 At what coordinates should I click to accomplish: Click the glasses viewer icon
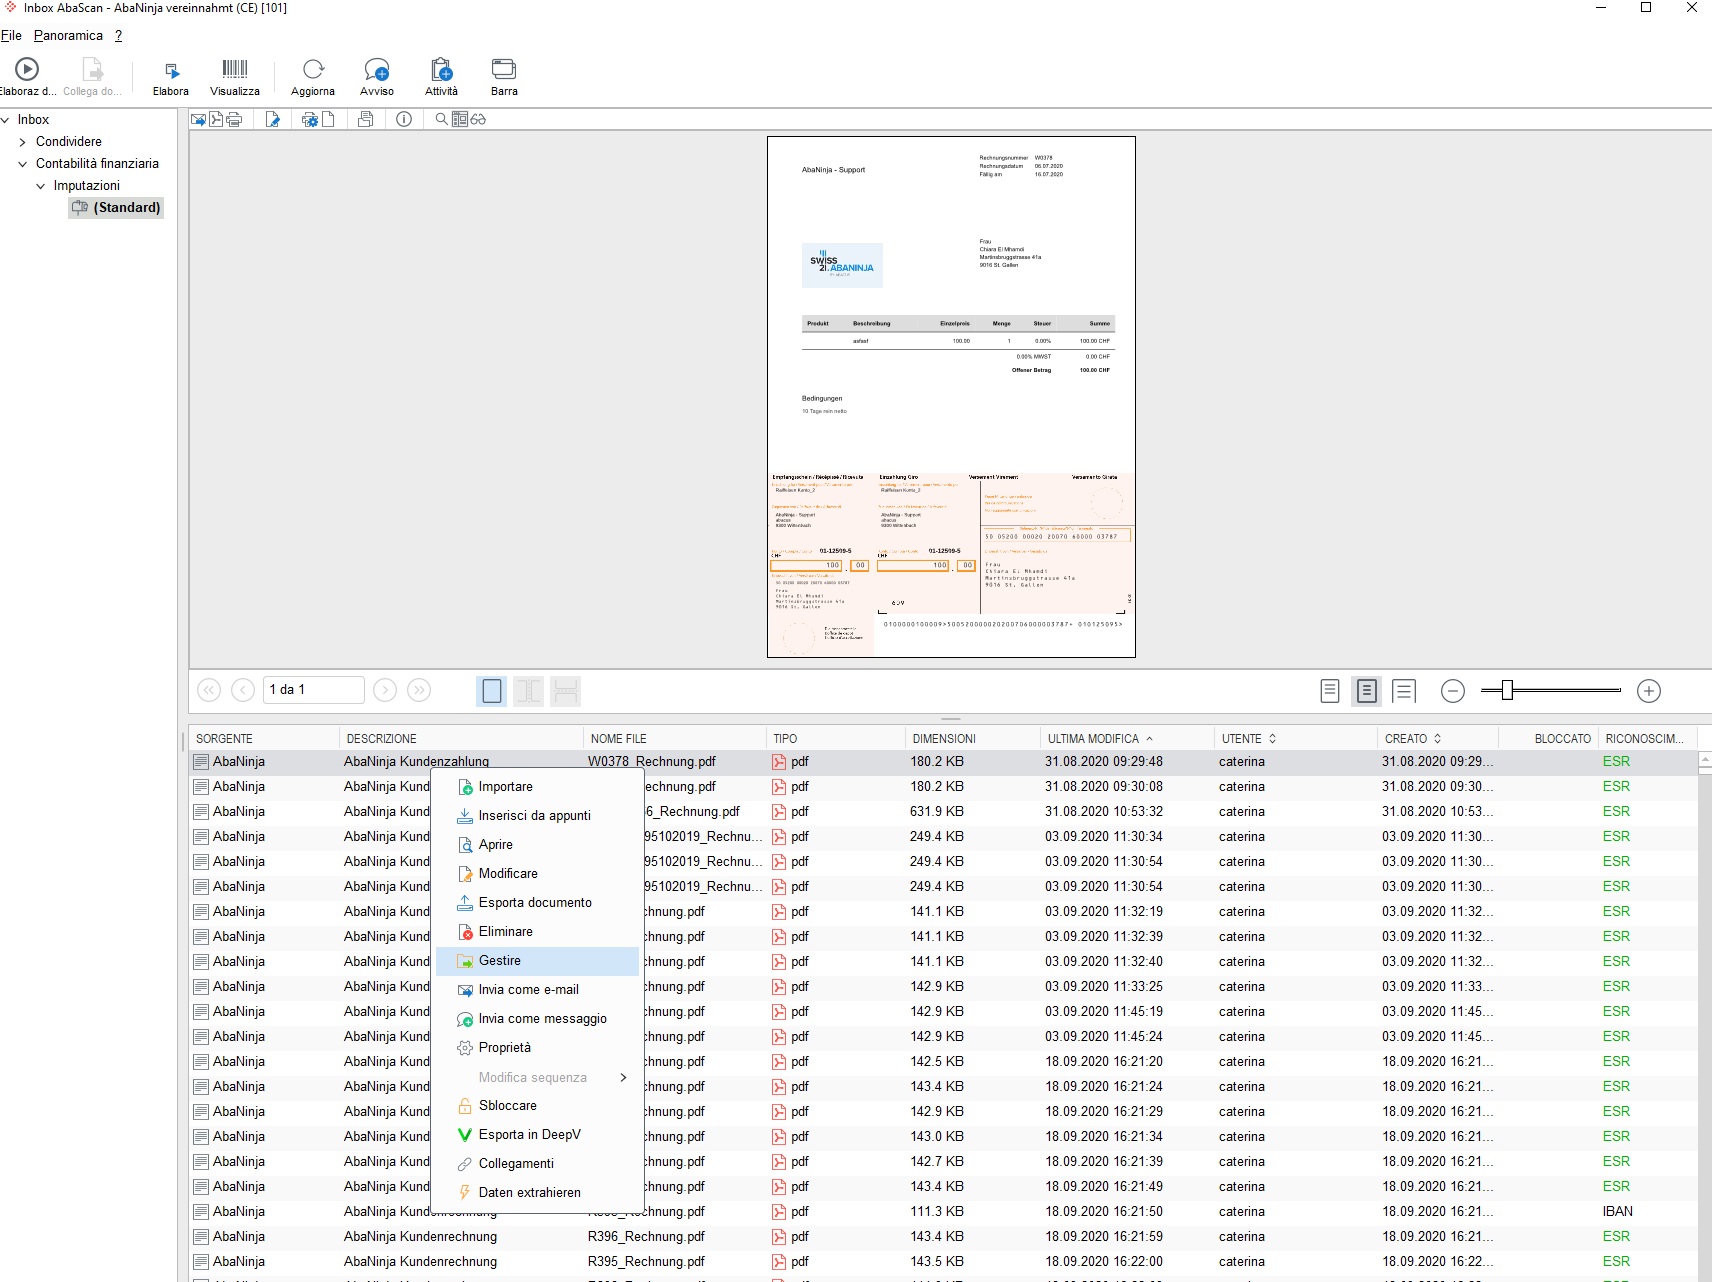(478, 119)
